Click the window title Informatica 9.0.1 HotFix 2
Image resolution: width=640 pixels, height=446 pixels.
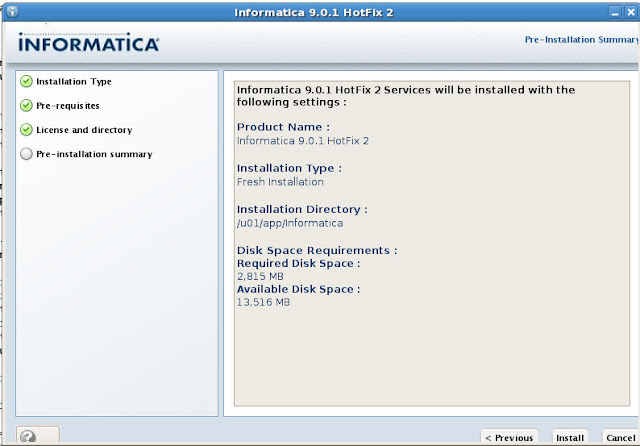coord(313,13)
